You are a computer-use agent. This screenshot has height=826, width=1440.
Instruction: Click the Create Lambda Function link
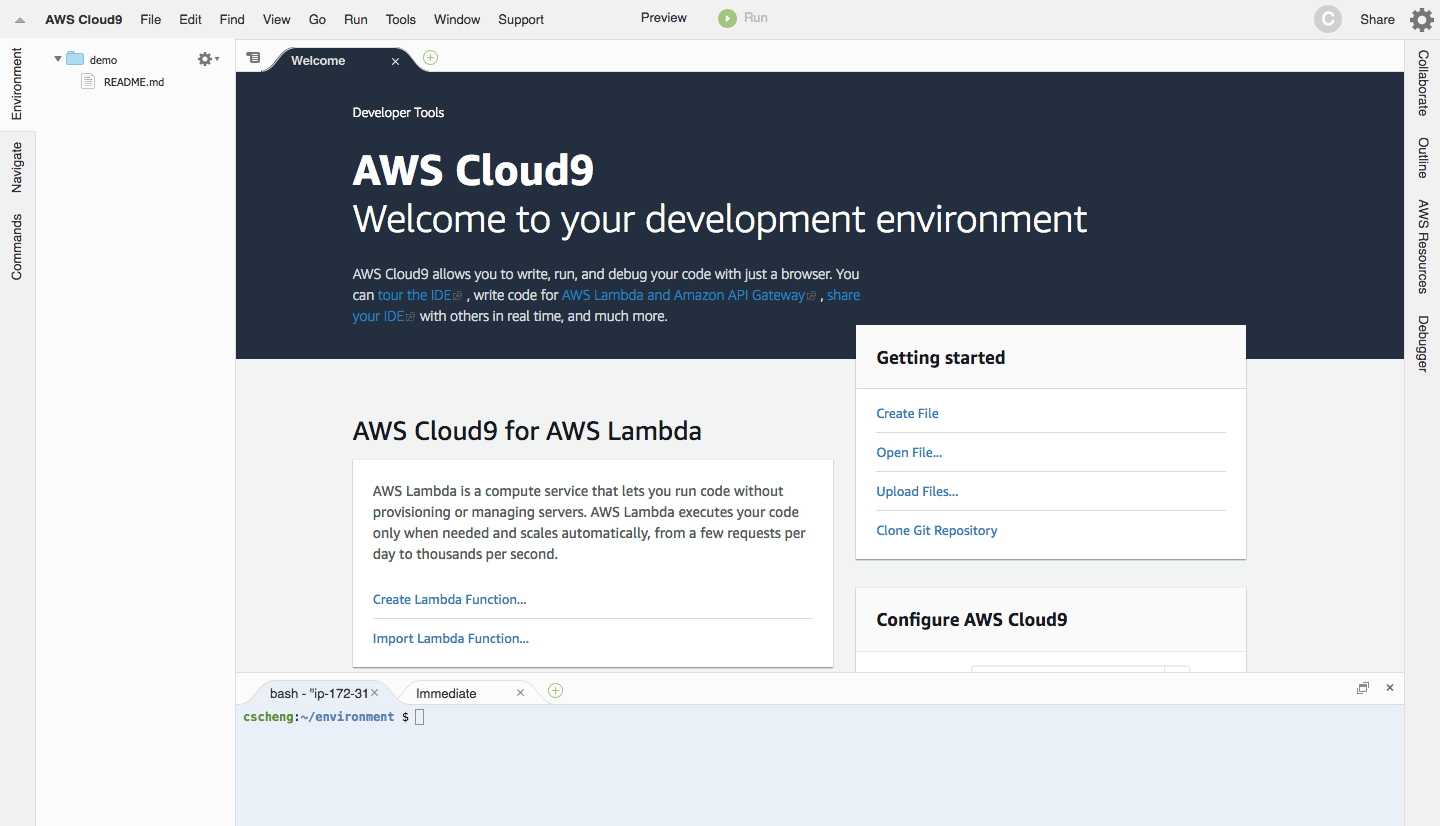coord(449,599)
